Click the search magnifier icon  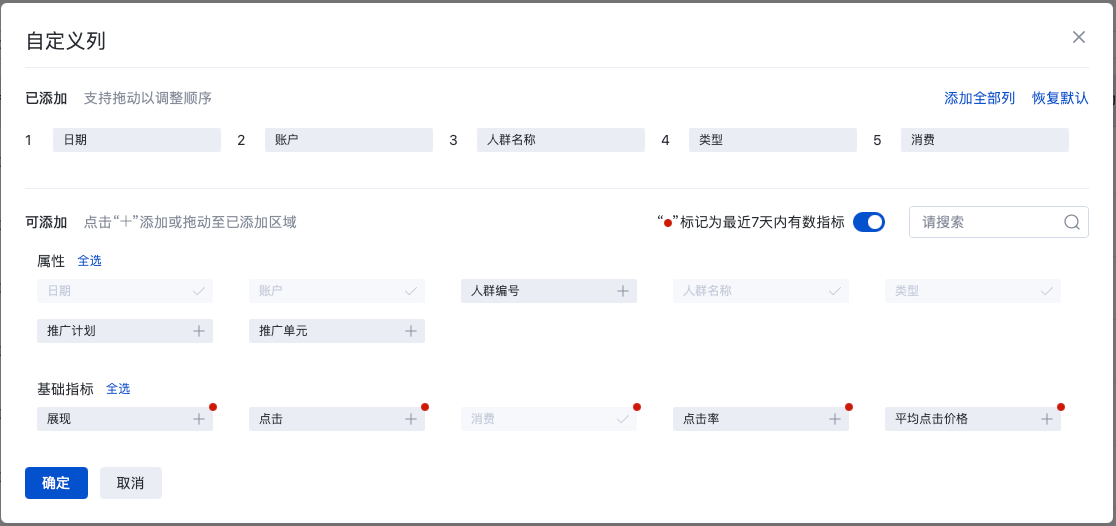click(1071, 222)
